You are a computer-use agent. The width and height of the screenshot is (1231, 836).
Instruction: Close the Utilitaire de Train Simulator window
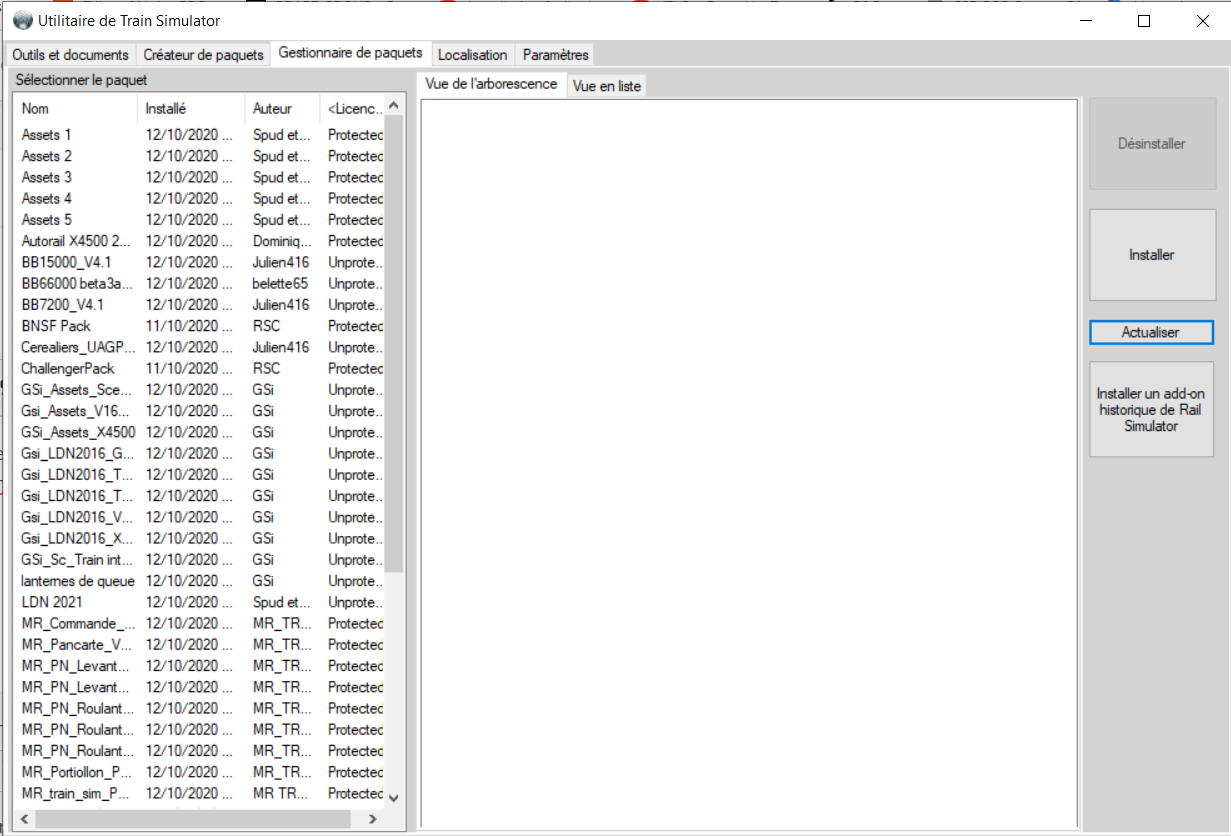[x=1203, y=20]
